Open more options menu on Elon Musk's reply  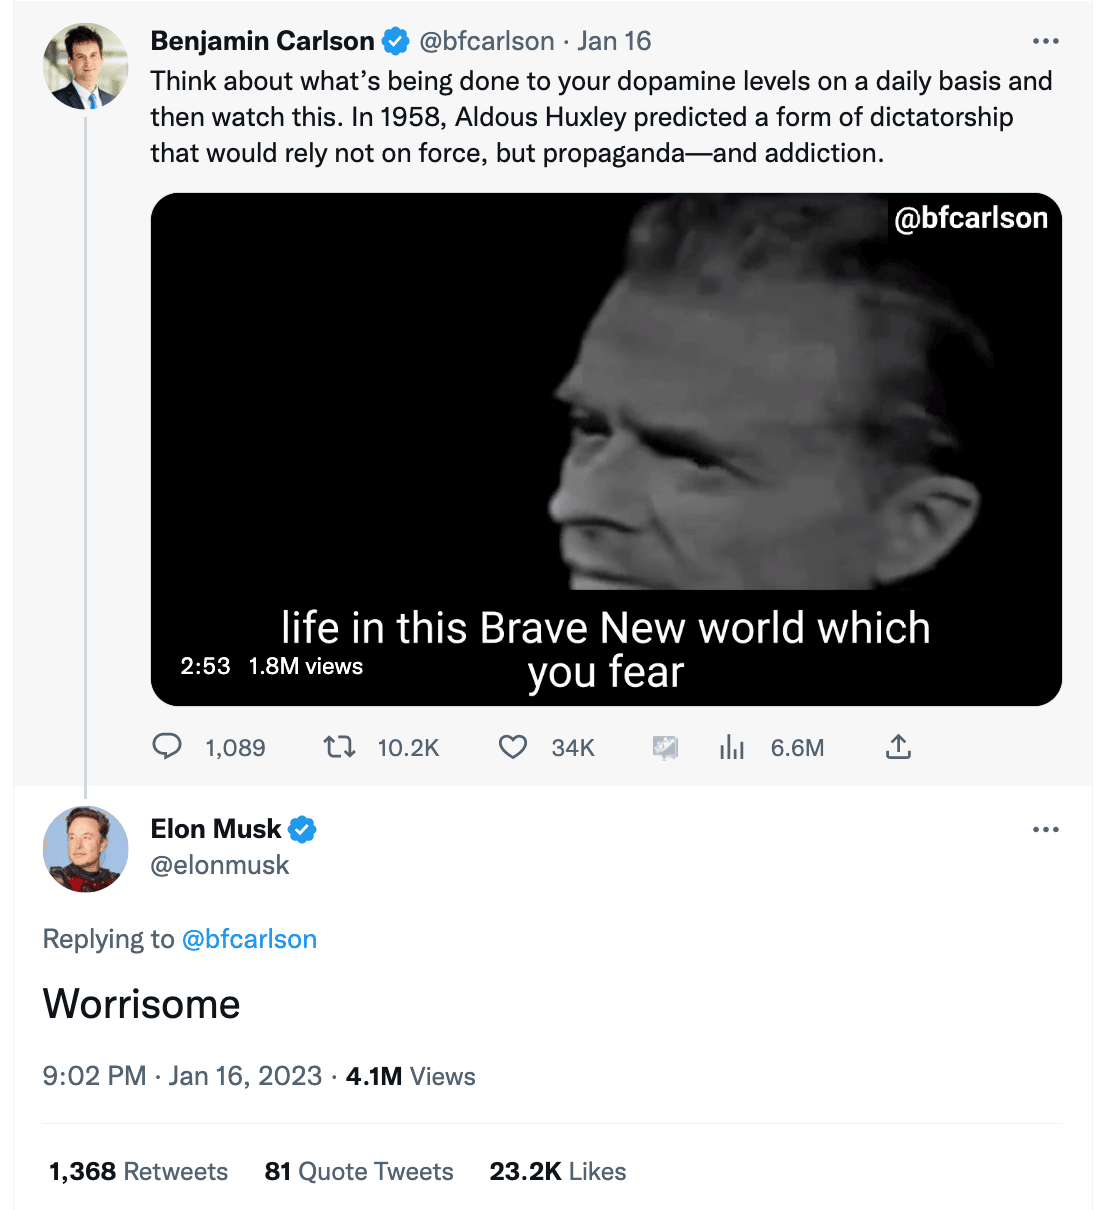click(x=1045, y=829)
